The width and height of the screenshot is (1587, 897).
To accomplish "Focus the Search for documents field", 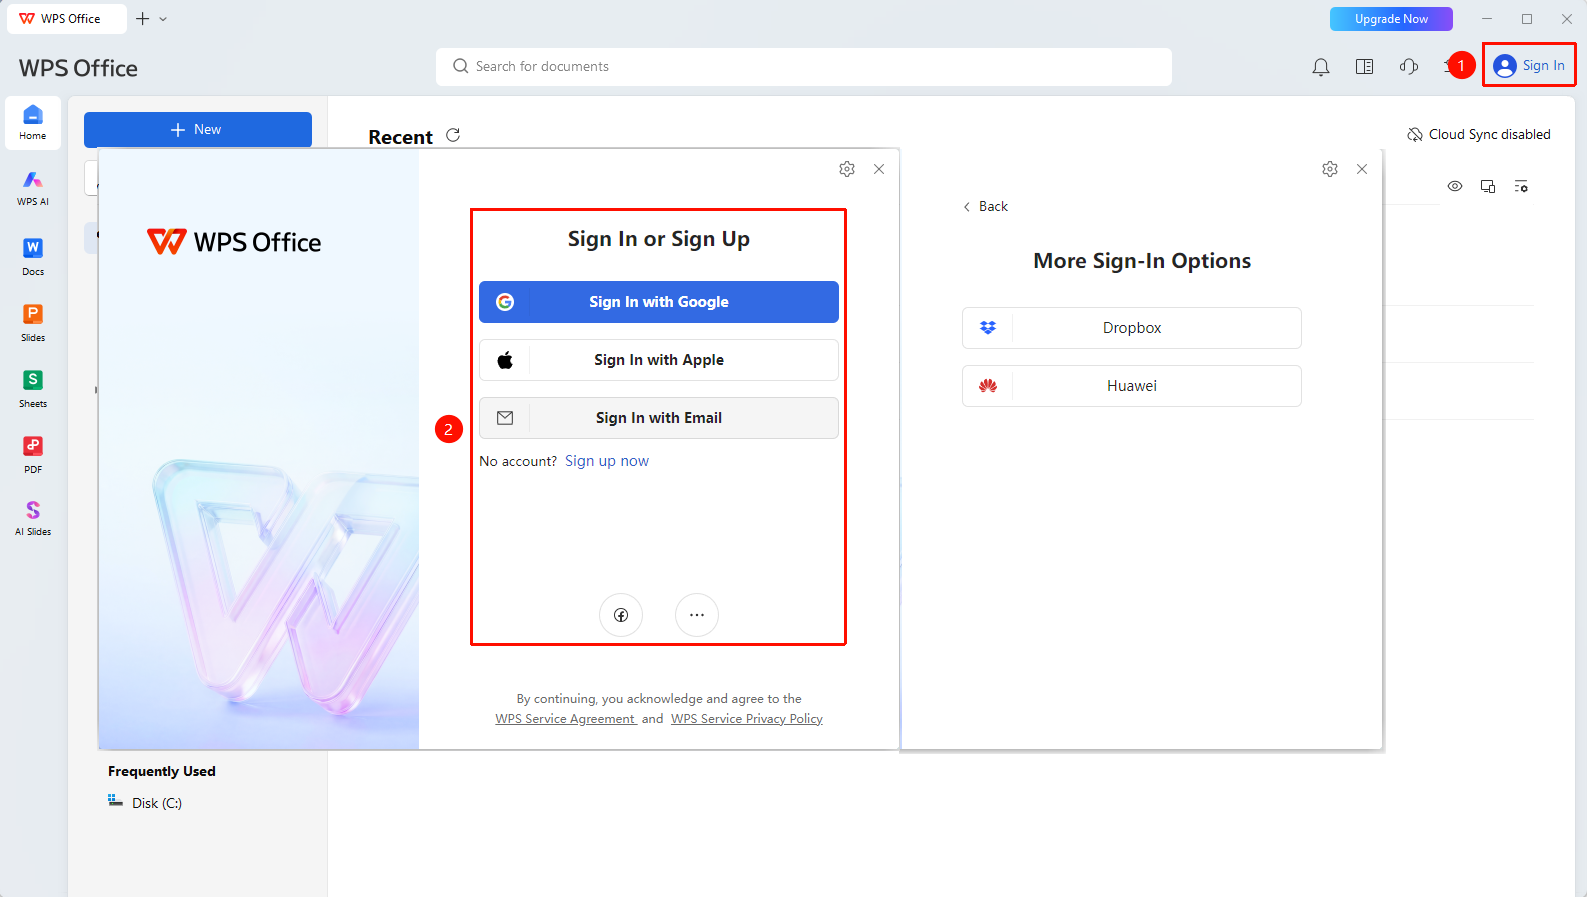I will 804,67.
